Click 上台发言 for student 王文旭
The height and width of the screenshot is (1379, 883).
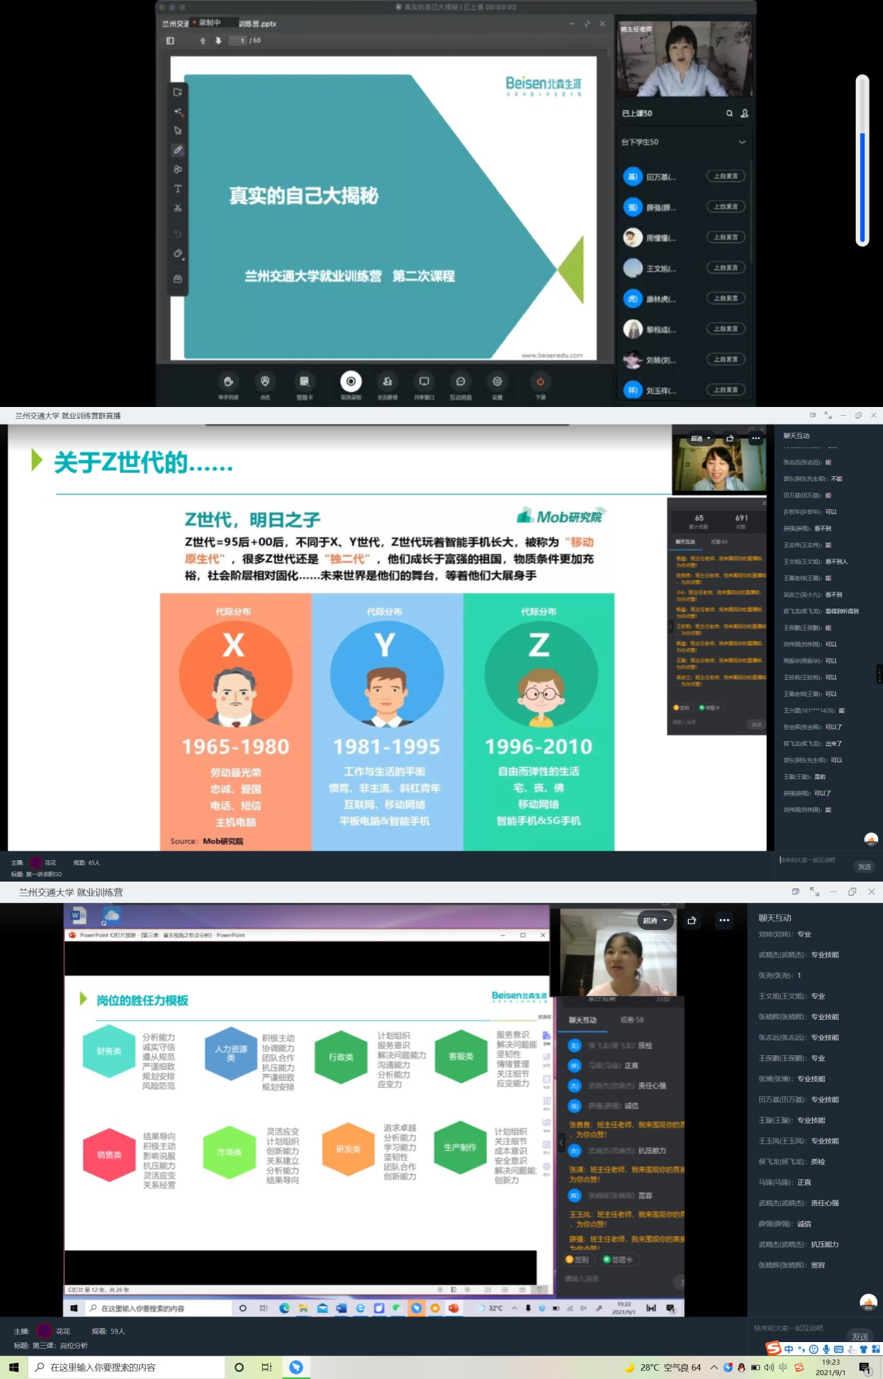point(725,268)
